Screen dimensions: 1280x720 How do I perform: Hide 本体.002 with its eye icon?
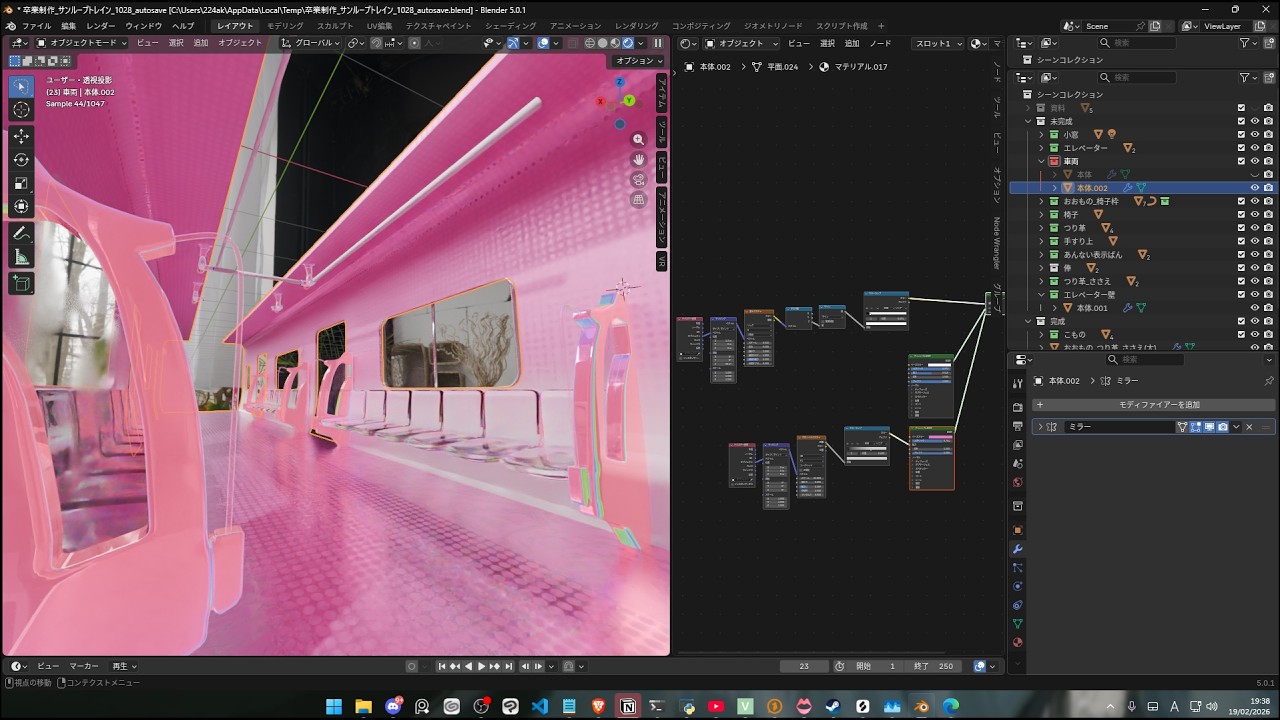pyautogui.click(x=1255, y=187)
